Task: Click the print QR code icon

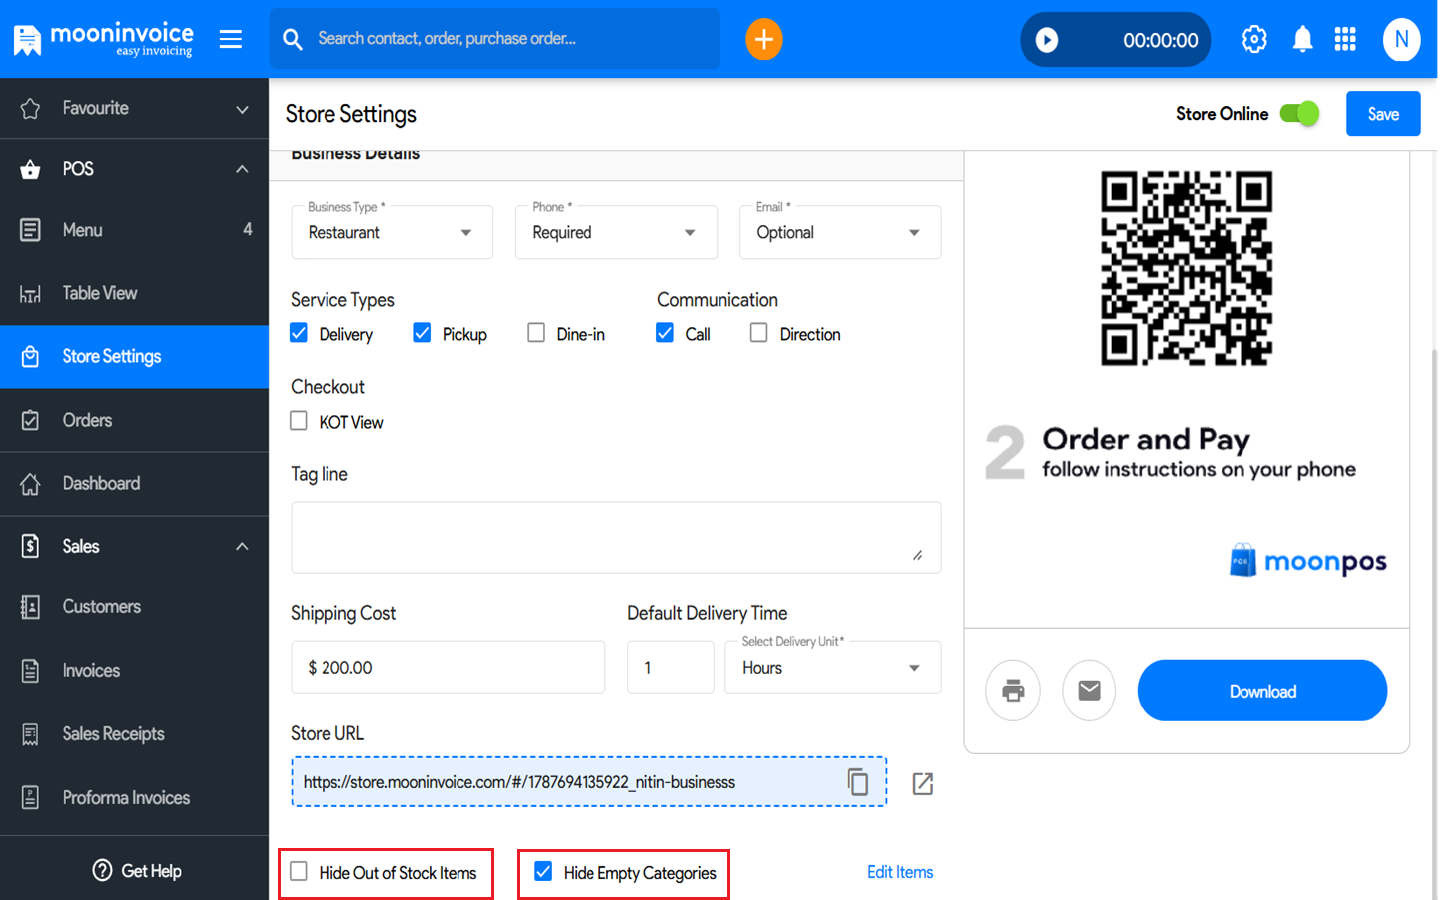Action: tap(1013, 690)
